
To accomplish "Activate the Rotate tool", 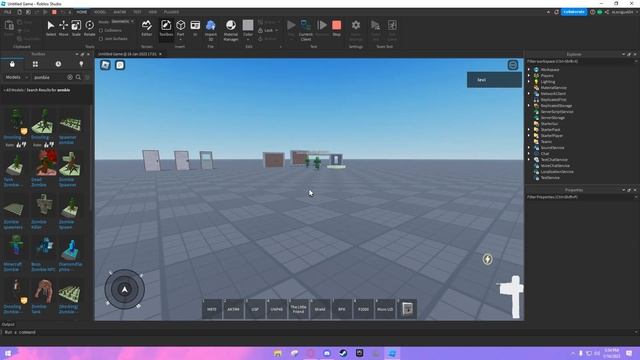I will (x=89, y=28).
